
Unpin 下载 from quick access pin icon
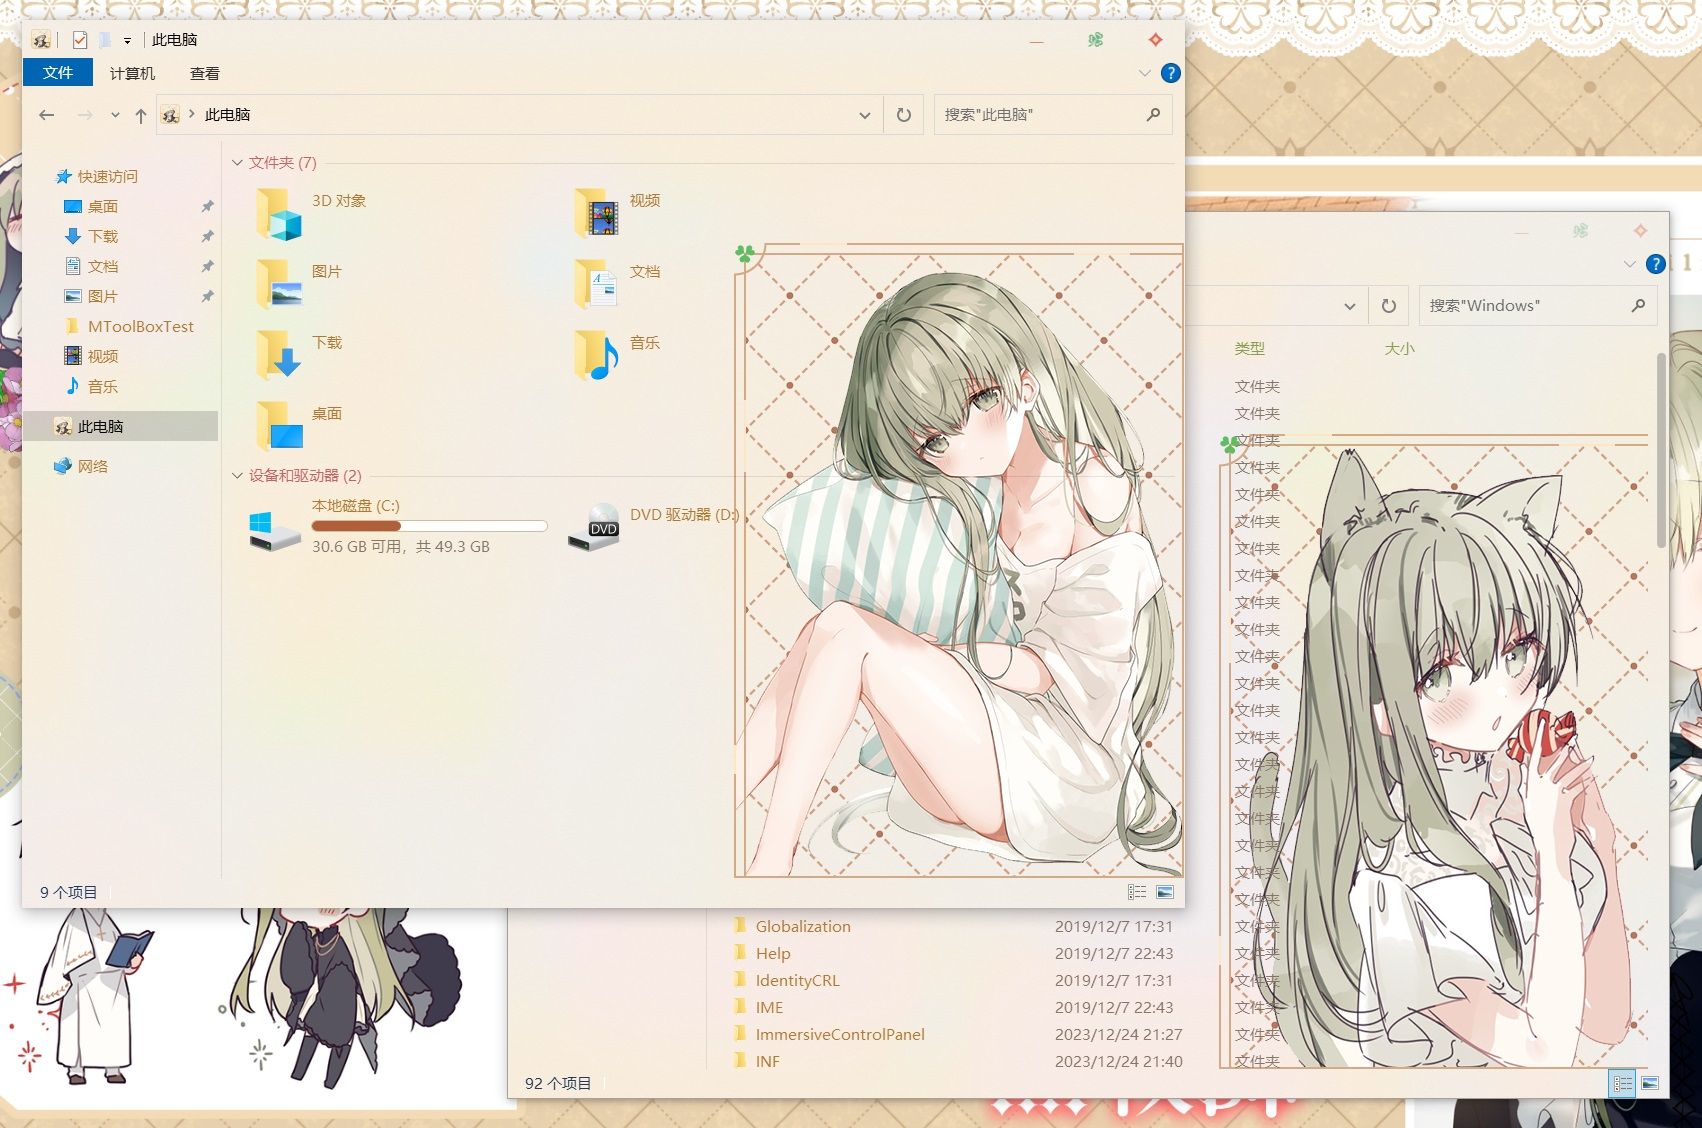point(207,236)
